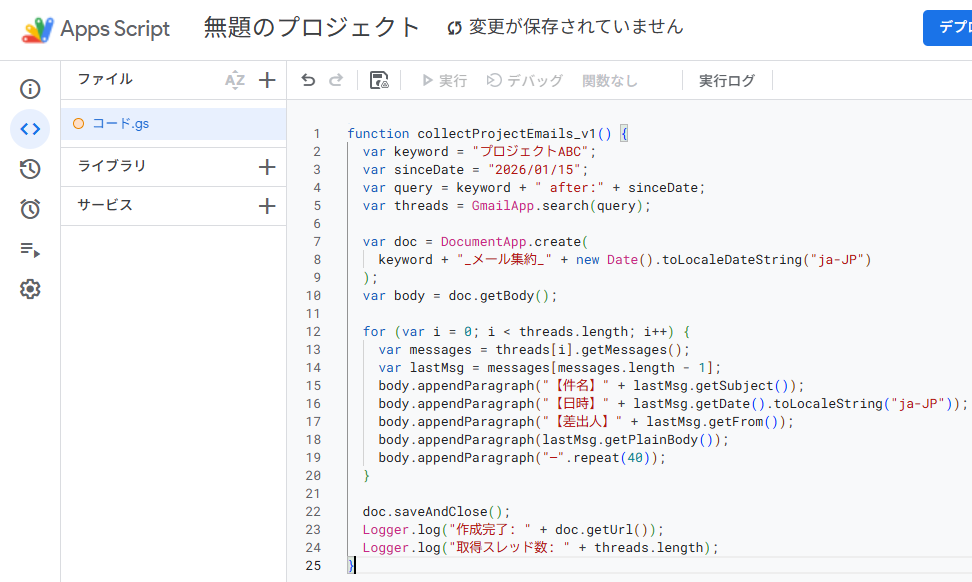Click the save project floppy disk icon
Screen dimensions: 972x582
(379, 81)
